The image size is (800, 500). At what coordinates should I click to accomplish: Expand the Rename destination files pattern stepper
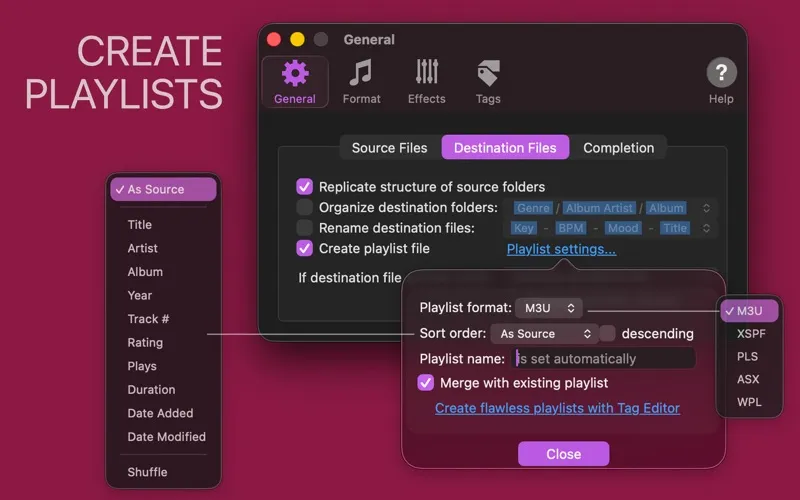coord(706,228)
